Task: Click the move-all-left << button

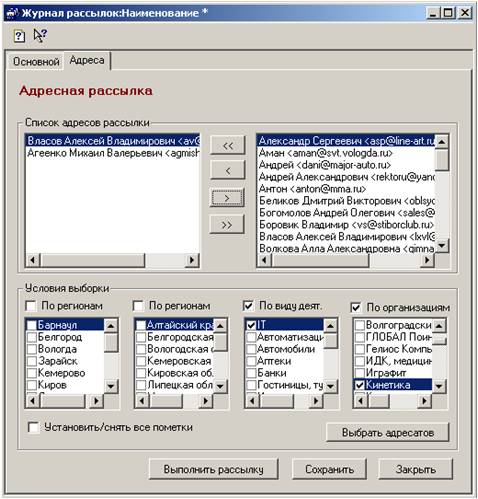Action: tap(228, 145)
